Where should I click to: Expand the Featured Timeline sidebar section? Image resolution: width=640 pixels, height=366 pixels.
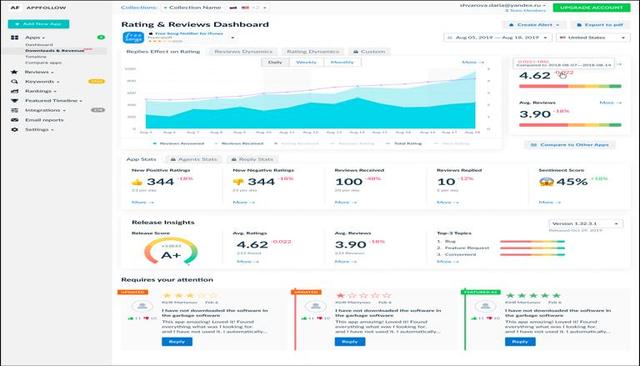point(53,100)
